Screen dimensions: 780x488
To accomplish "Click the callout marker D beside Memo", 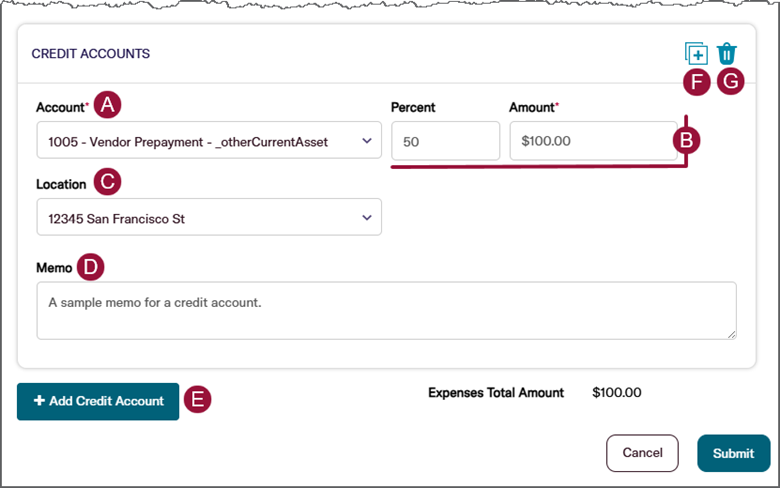I will tap(90, 266).
